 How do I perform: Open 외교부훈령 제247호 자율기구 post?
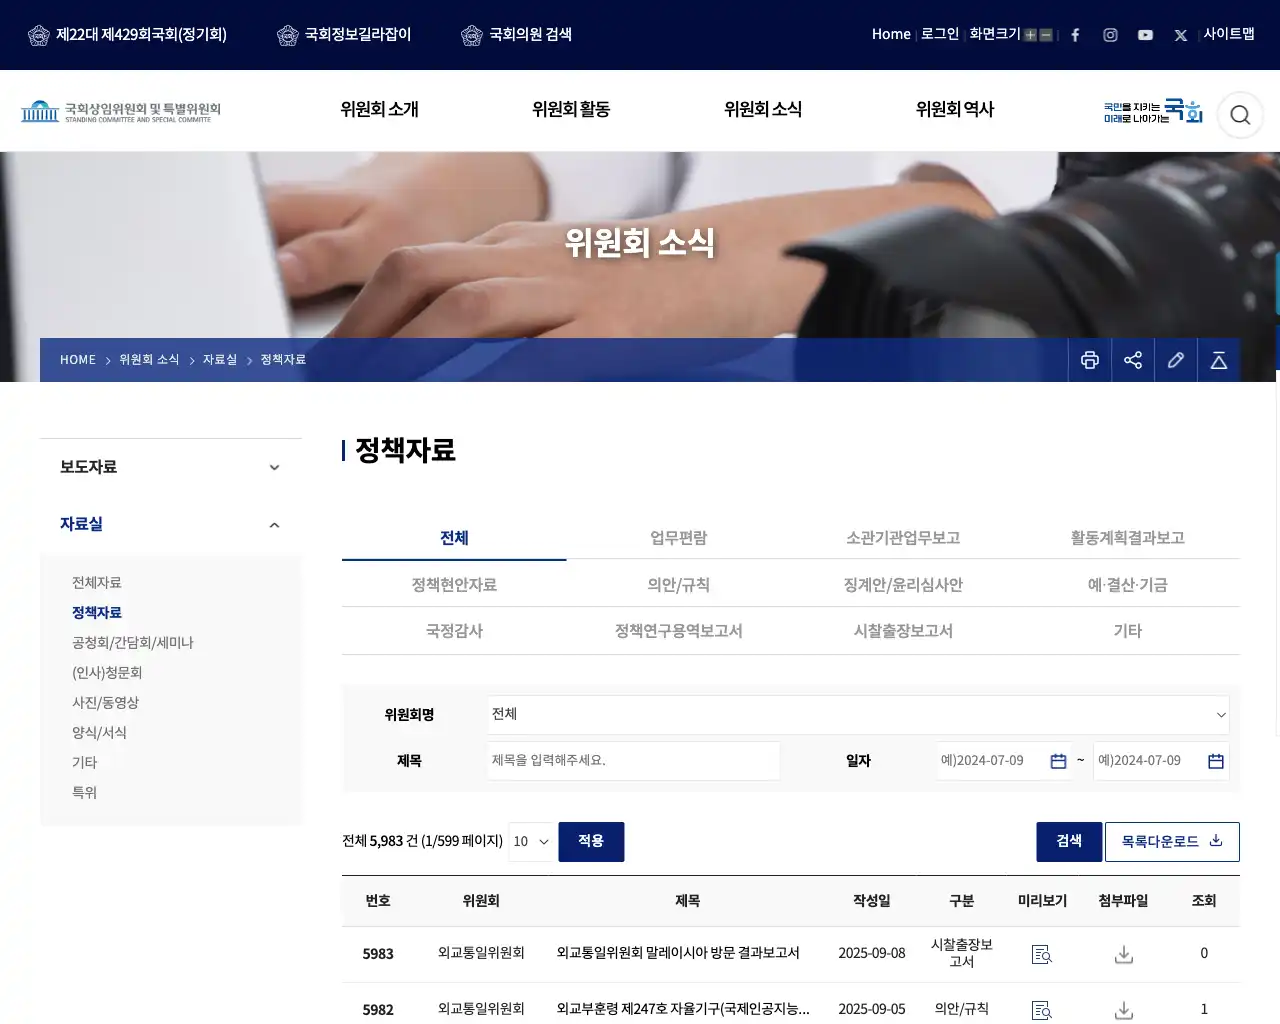683,1009
